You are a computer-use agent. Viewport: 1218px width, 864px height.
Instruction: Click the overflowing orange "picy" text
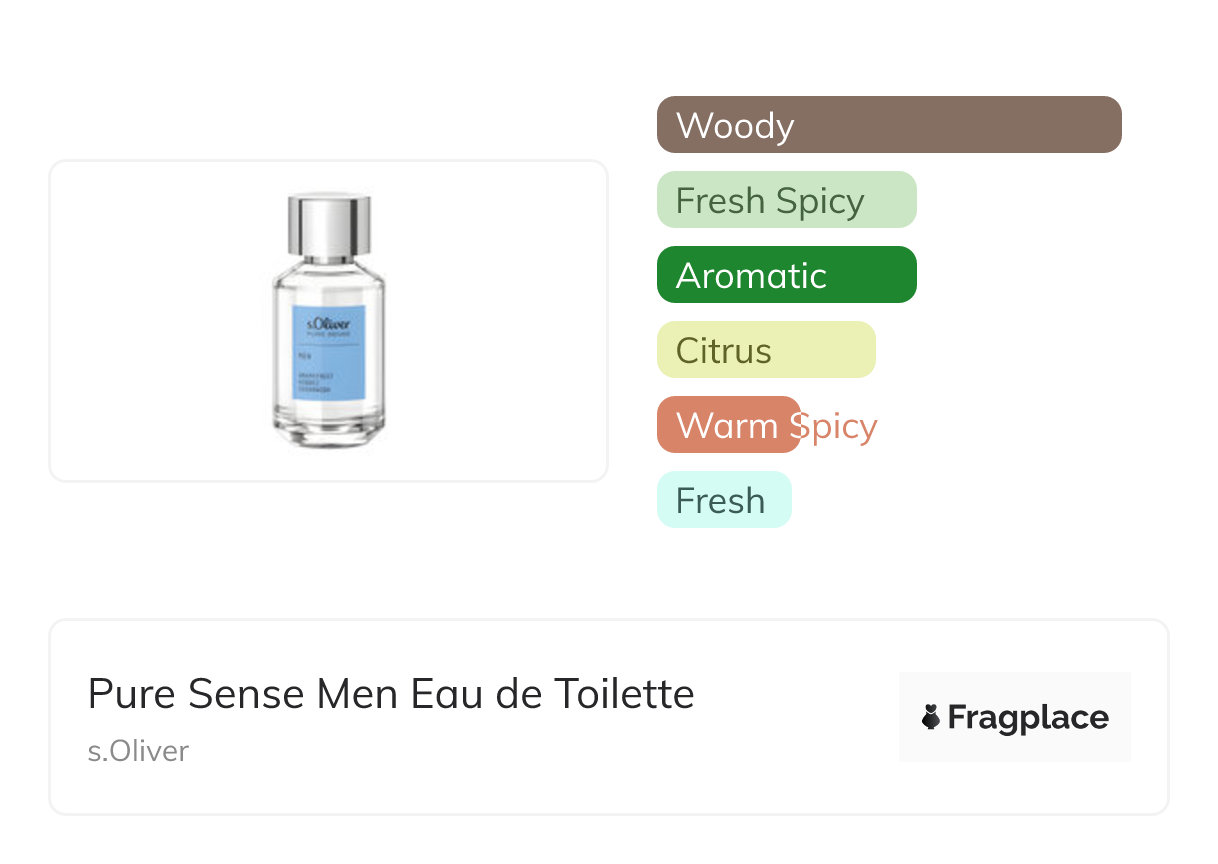(x=840, y=427)
